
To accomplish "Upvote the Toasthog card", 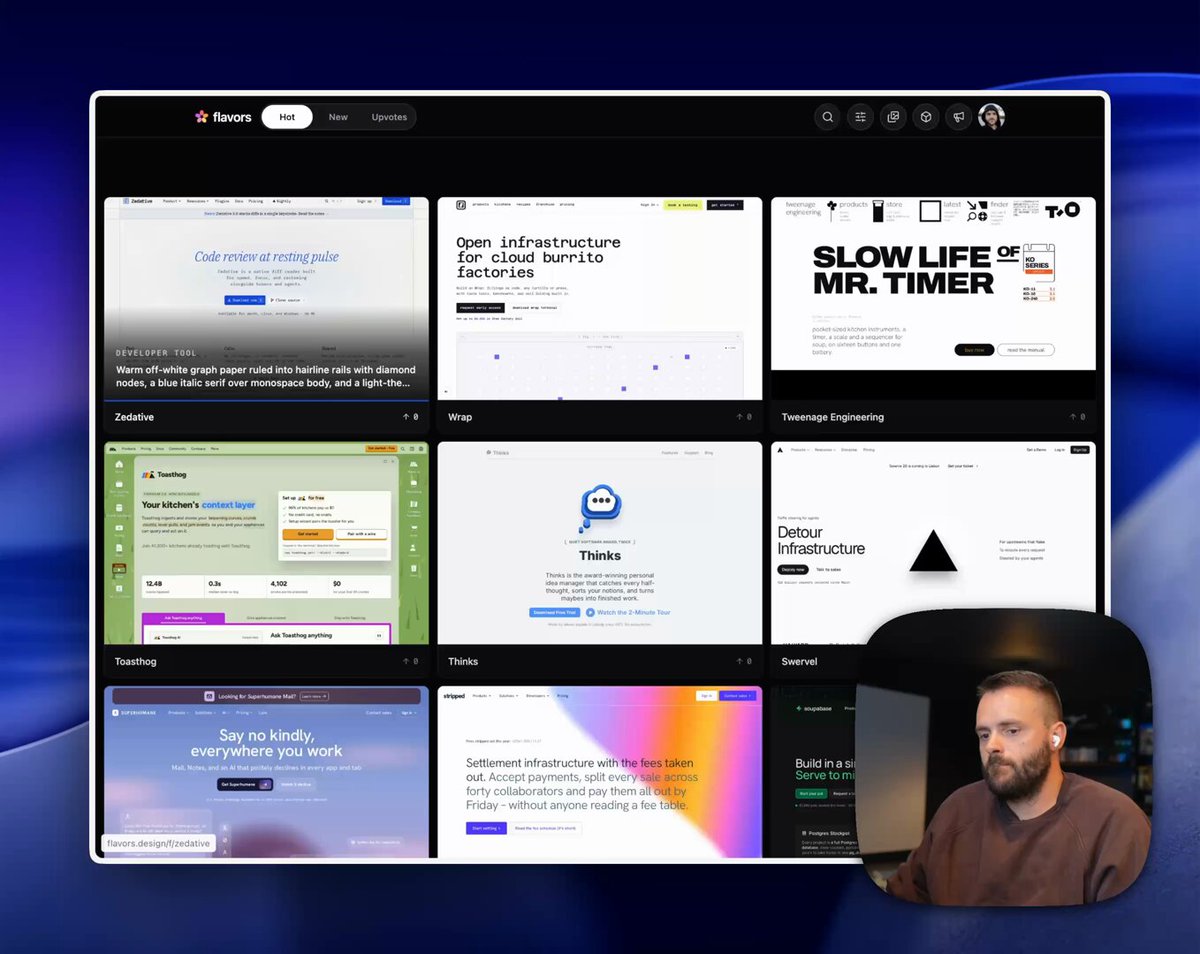I will [x=410, y=661].
